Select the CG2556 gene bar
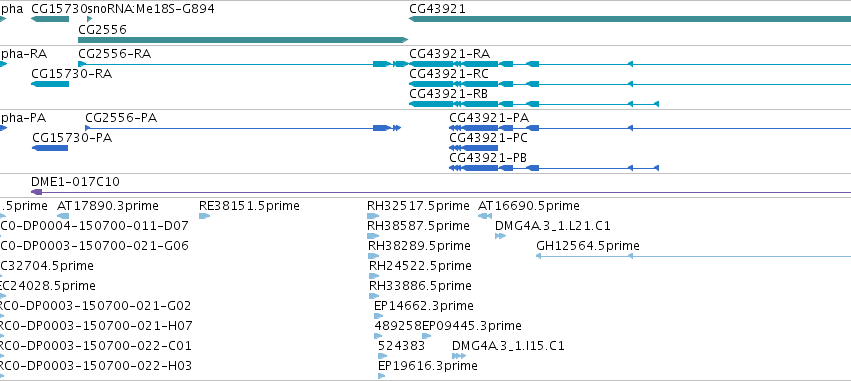 (243, 40)
